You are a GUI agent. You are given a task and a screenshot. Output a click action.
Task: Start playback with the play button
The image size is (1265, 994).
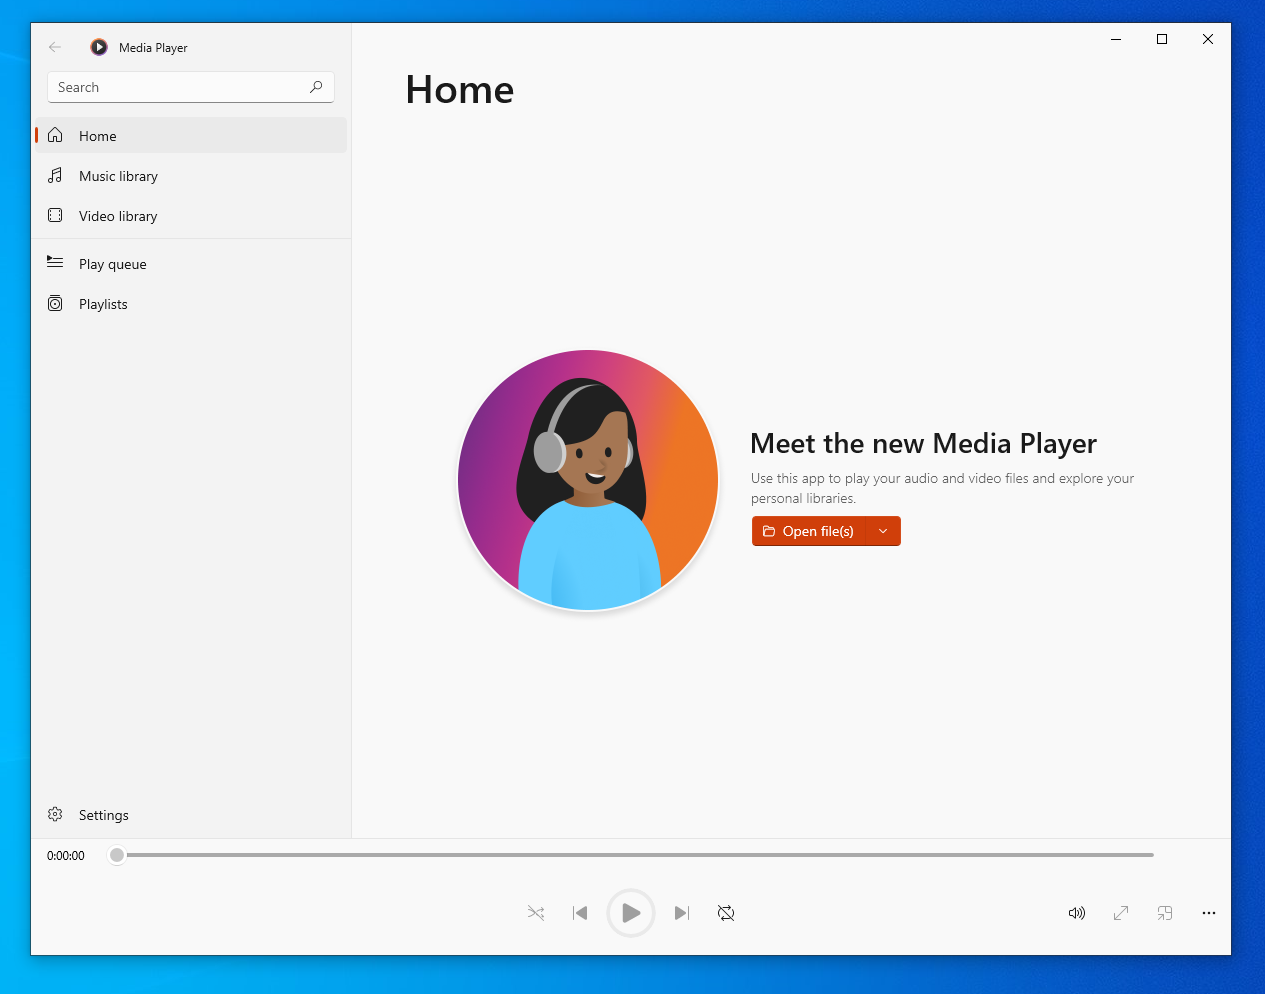coord(631,913)
